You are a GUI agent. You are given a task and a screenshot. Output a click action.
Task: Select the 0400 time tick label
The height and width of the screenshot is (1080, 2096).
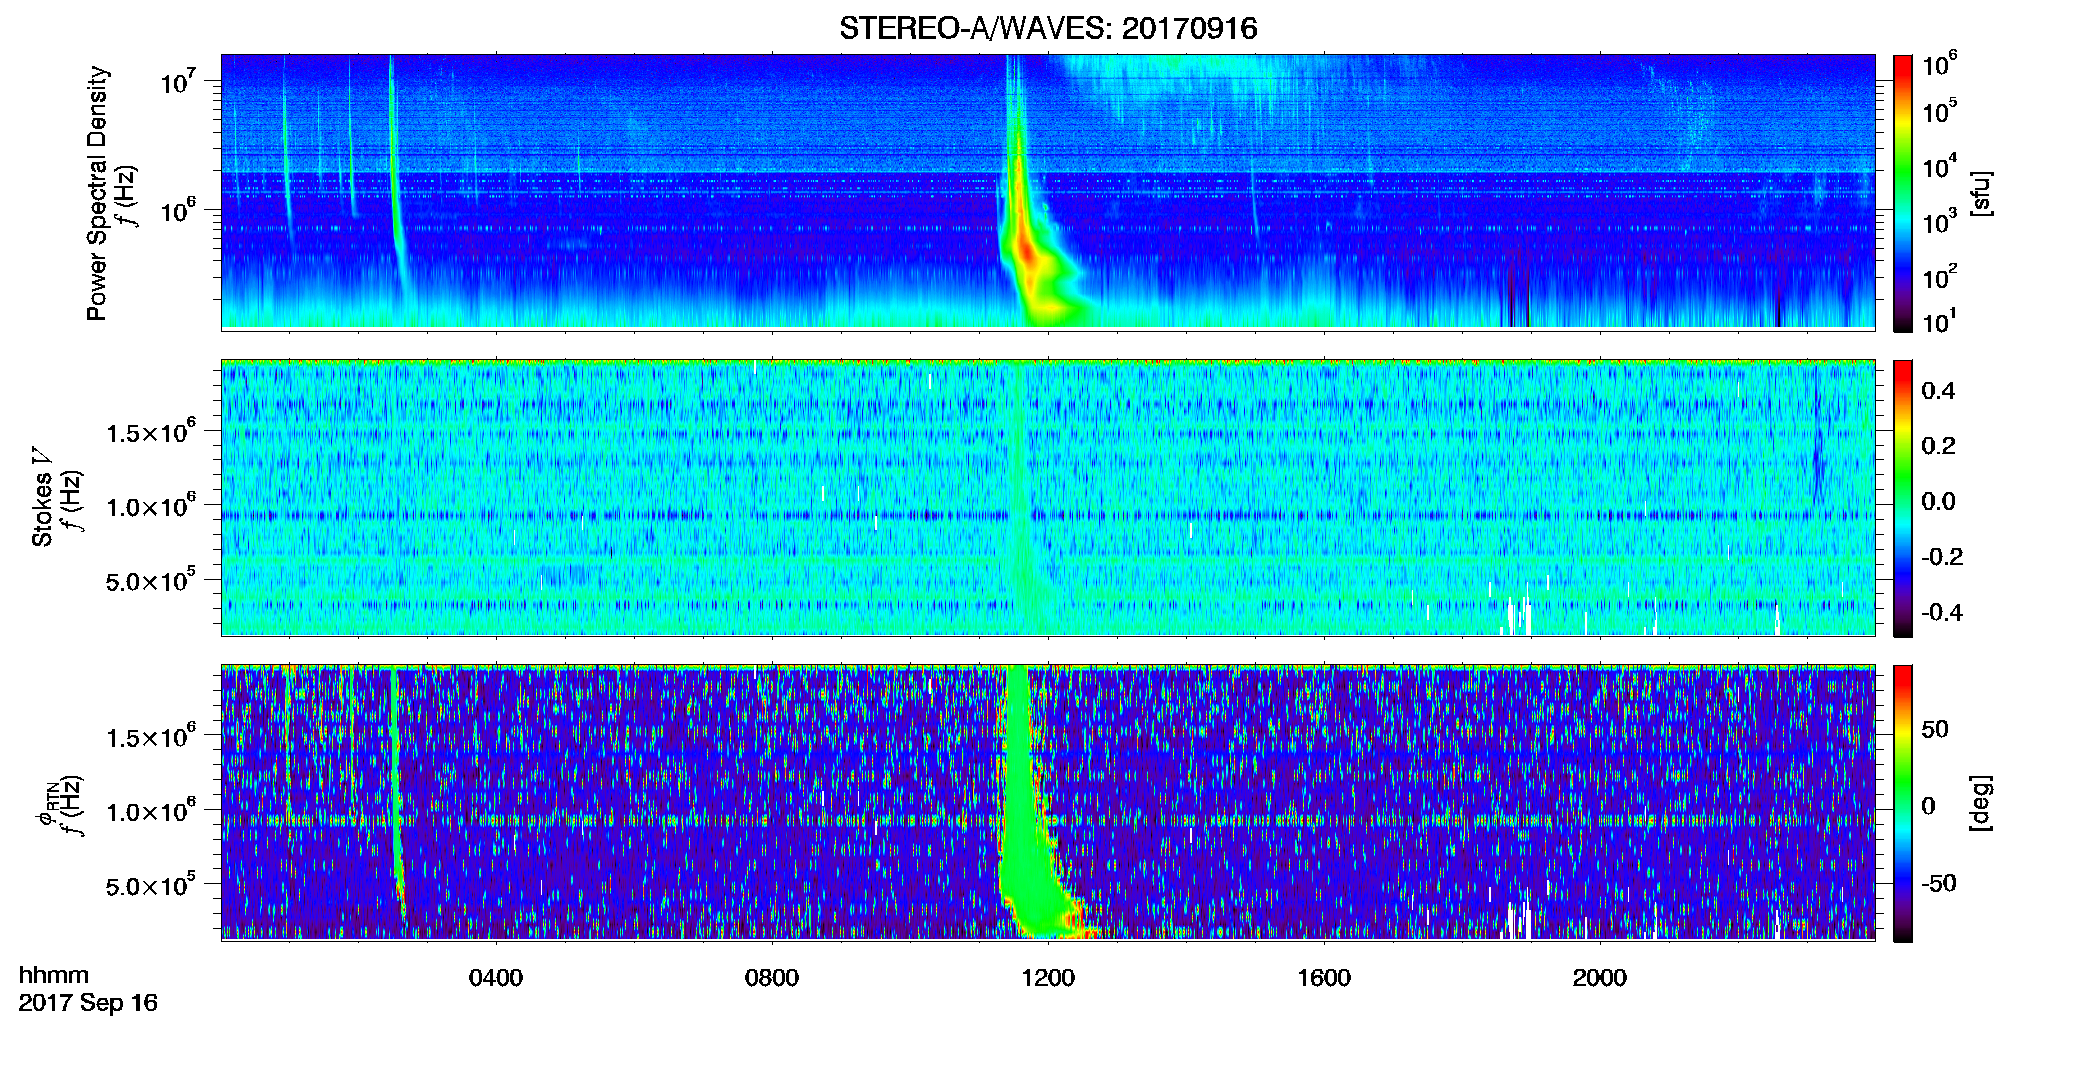point(496,978)
